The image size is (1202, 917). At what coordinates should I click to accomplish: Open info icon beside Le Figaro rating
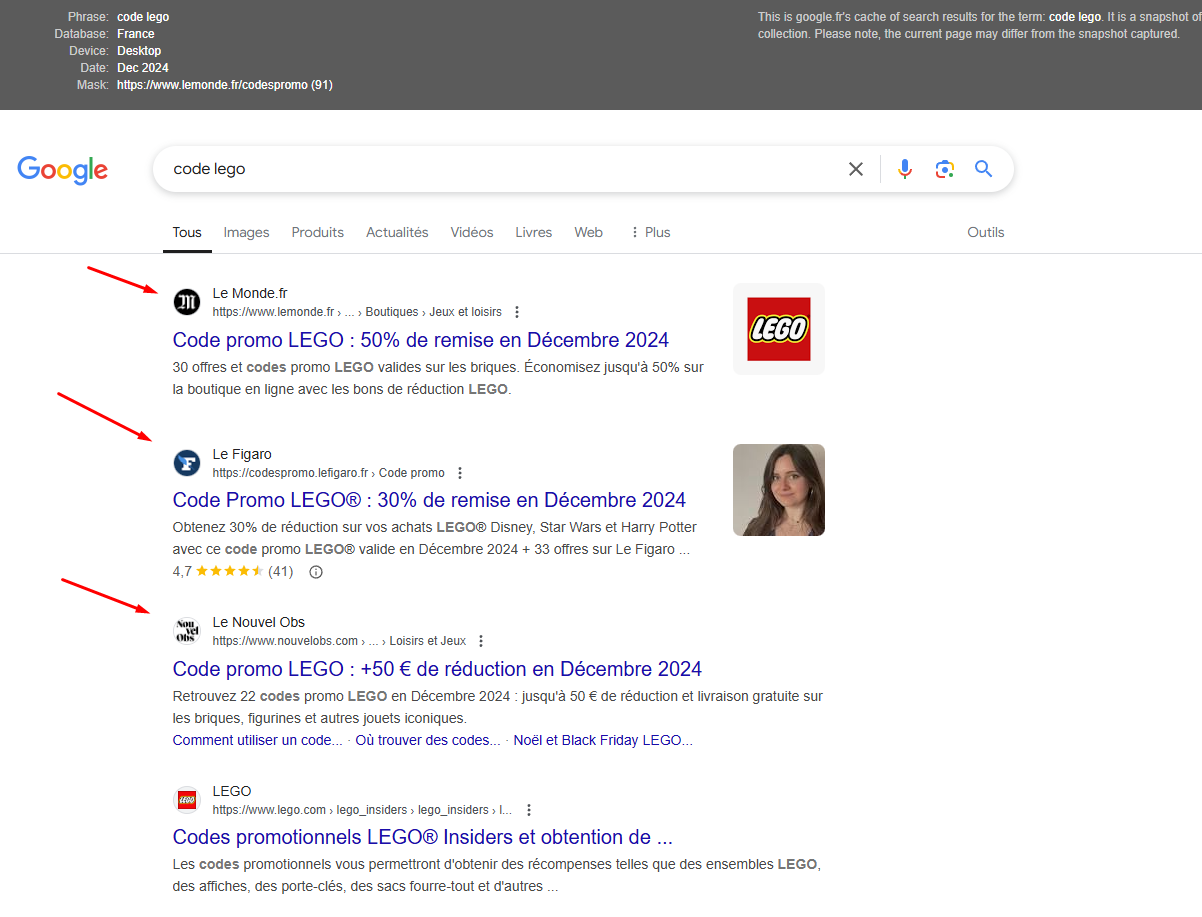pyautogui.click(x=316, y=572)
